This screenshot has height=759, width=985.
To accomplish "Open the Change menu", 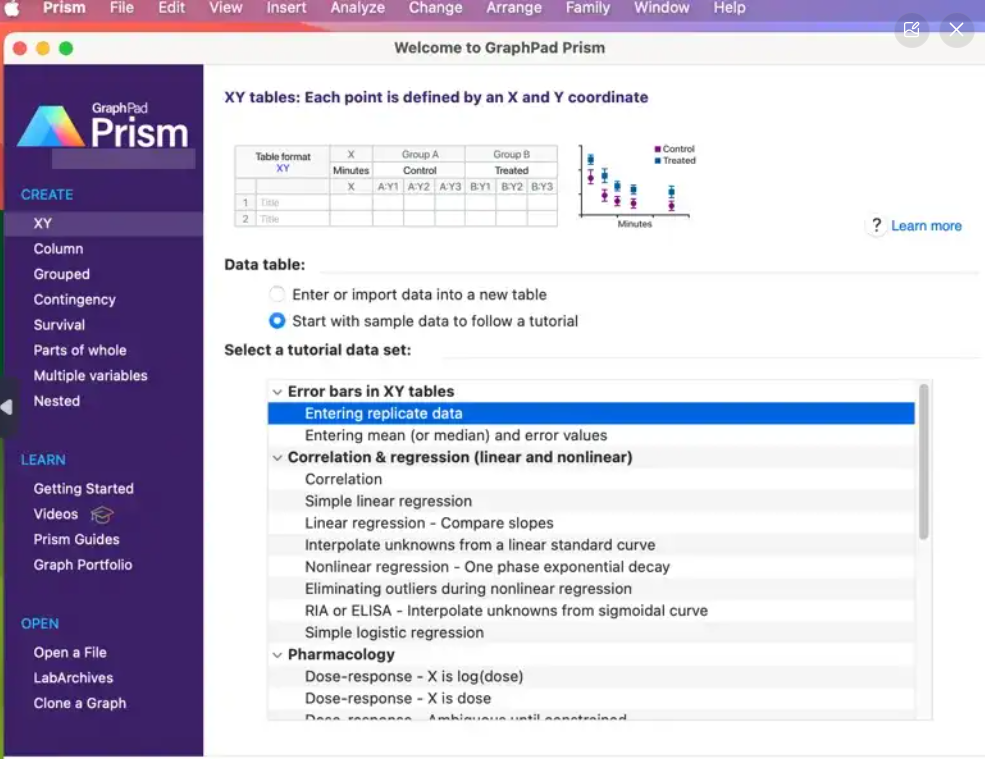I will coord(435,8).
